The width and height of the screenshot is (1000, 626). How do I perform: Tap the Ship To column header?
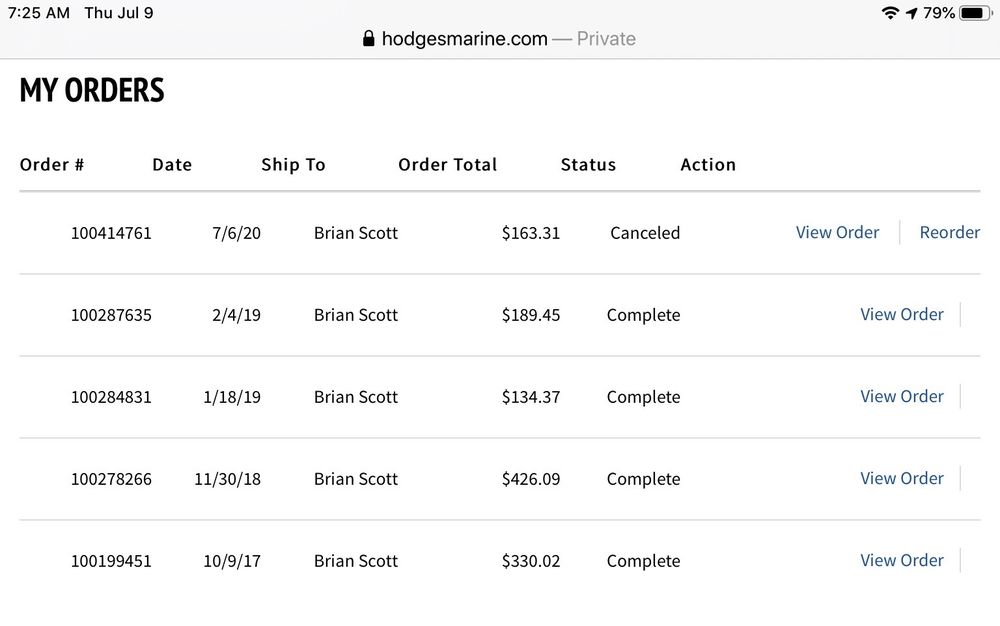tap(293, 165)
